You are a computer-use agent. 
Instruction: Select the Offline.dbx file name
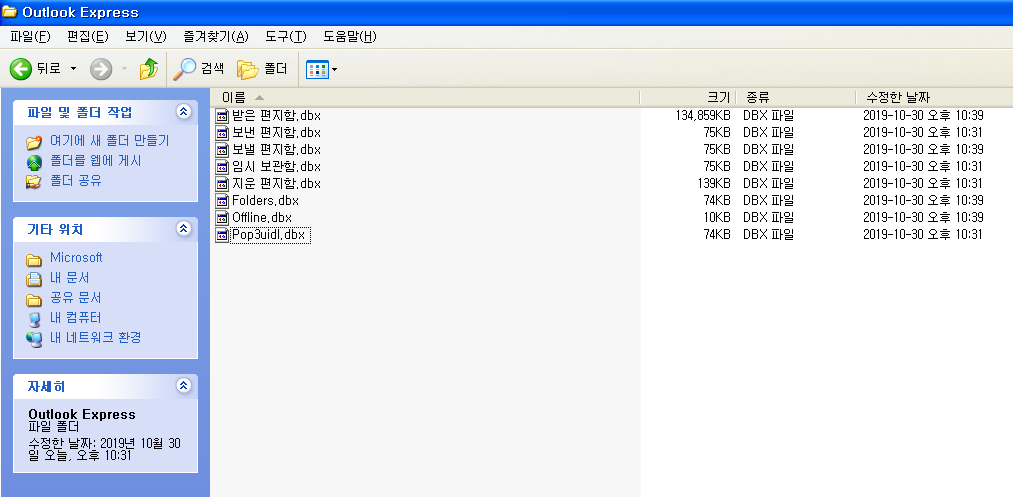(262, 217)
